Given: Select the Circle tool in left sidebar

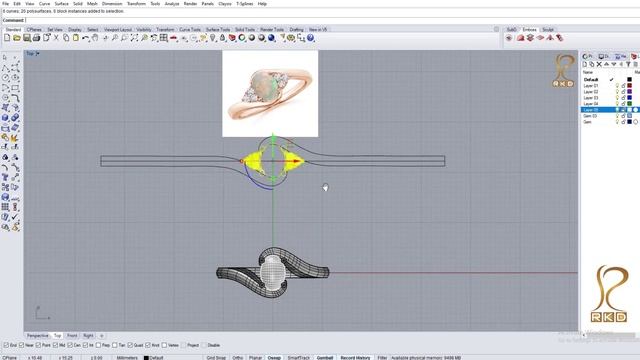Looking at the screenshot, I should point(5,78).
